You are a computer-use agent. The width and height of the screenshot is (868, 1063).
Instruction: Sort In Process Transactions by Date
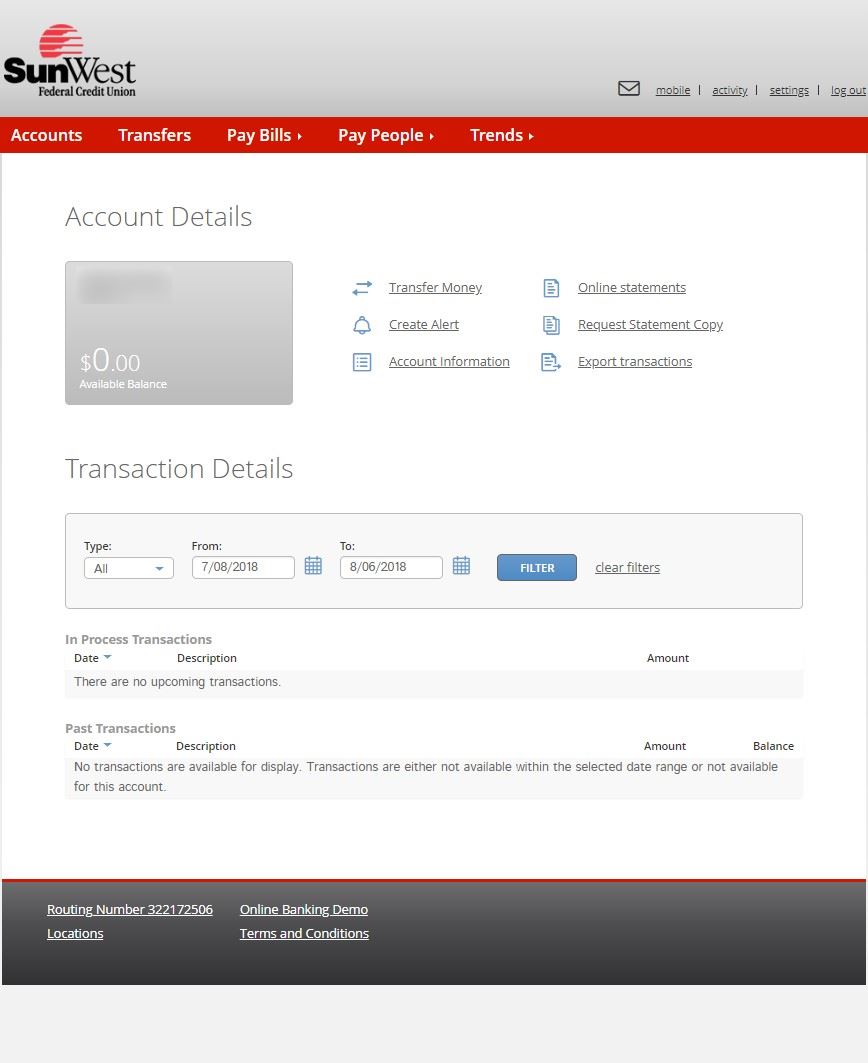92,658
